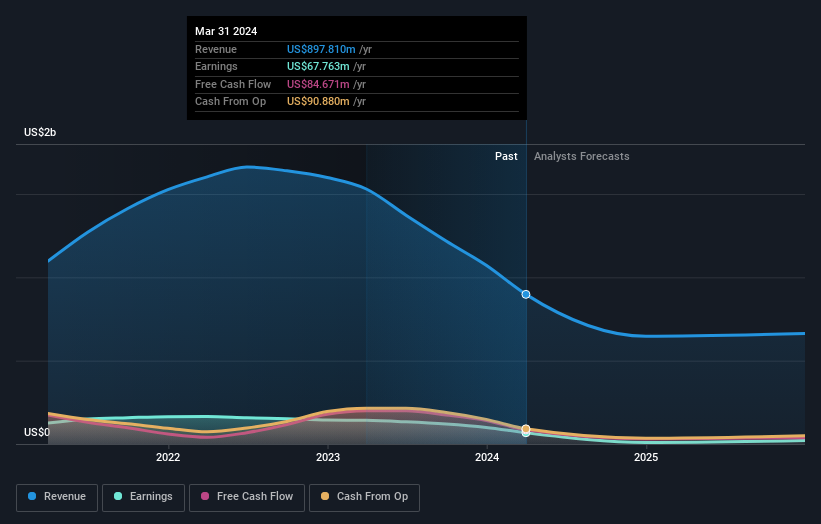Click the teal Earnings legend dot
821x524 pixels.
pos(118,496)
